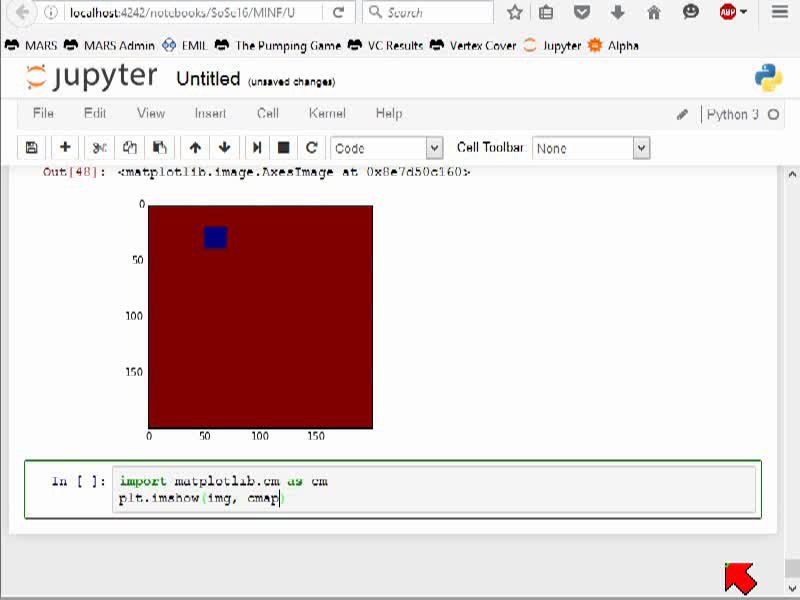Open the View menu
Viewport: 800px width, 600px height.
point(151,113)
